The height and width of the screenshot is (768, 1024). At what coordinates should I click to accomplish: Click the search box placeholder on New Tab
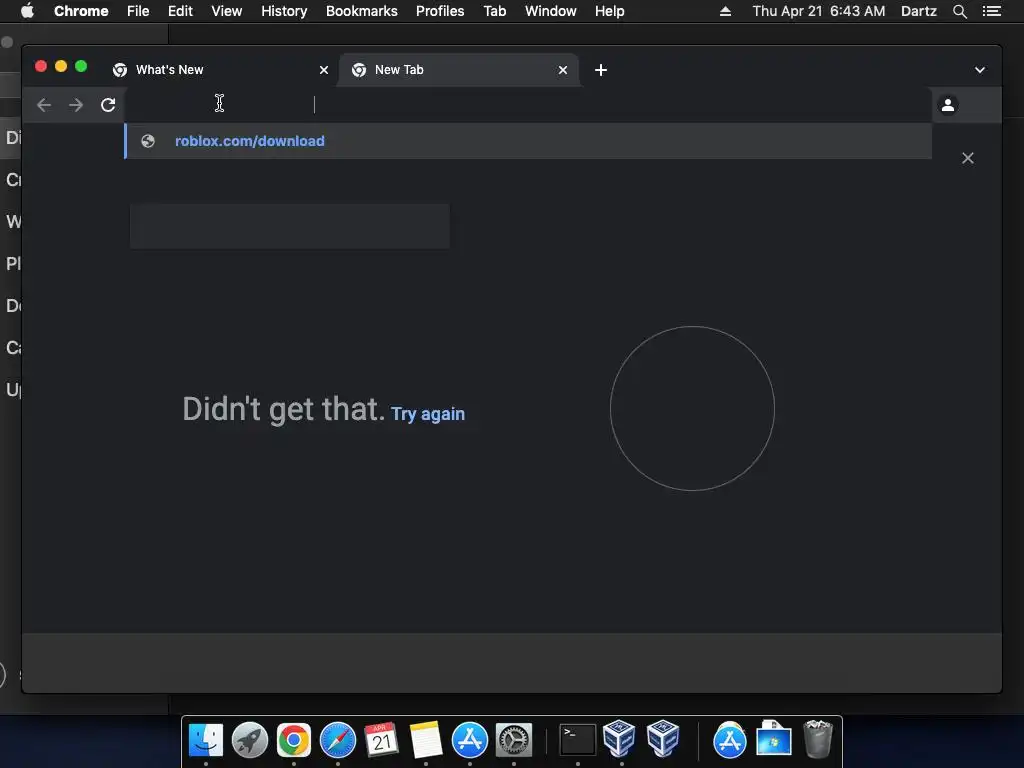click(290, 226)
